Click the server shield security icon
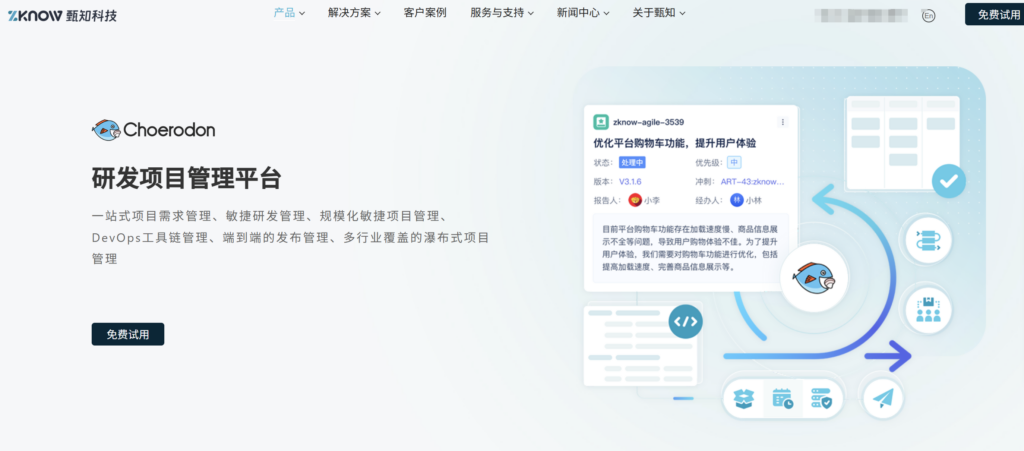Viewport: 1024px width, 451px height. tap(821, 398)
